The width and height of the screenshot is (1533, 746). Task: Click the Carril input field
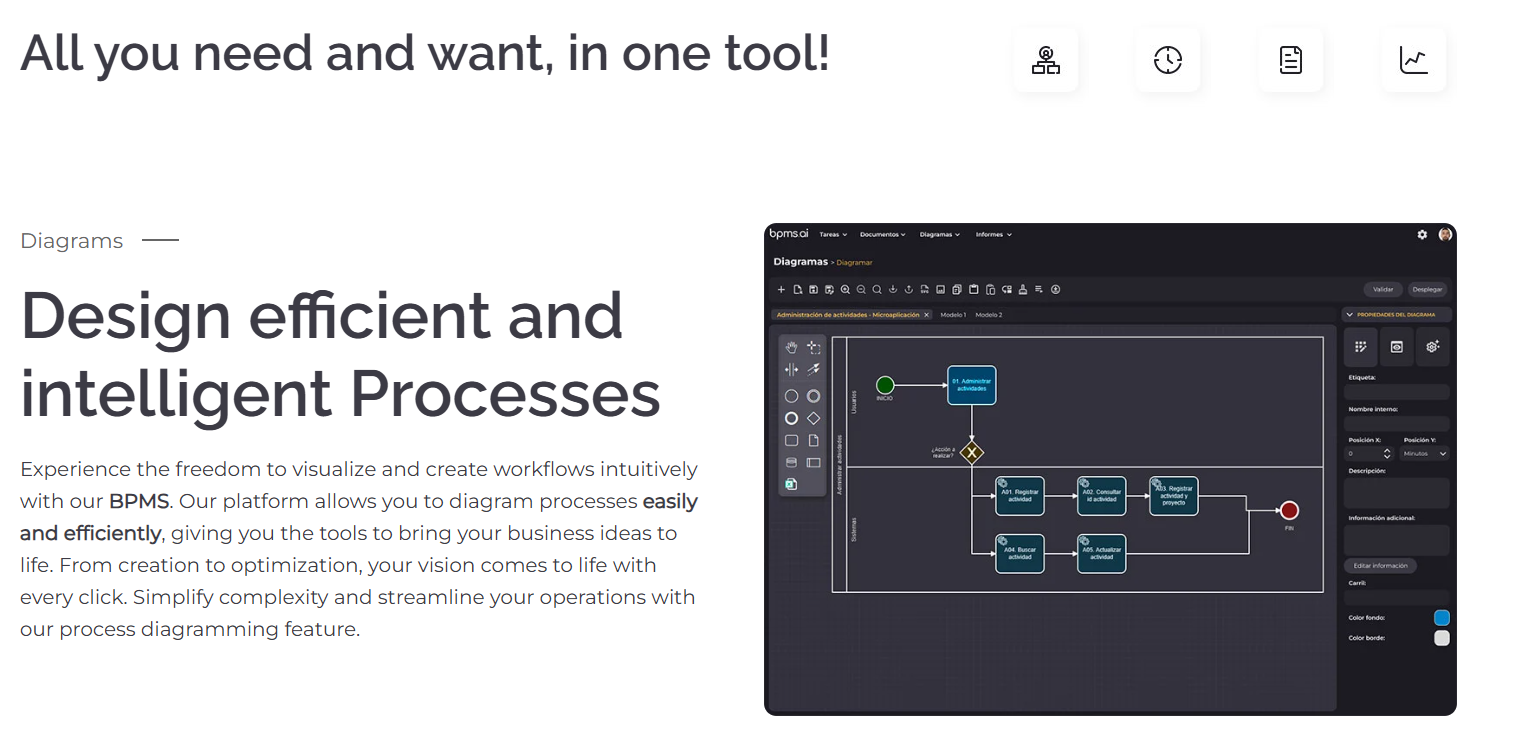1397,597
